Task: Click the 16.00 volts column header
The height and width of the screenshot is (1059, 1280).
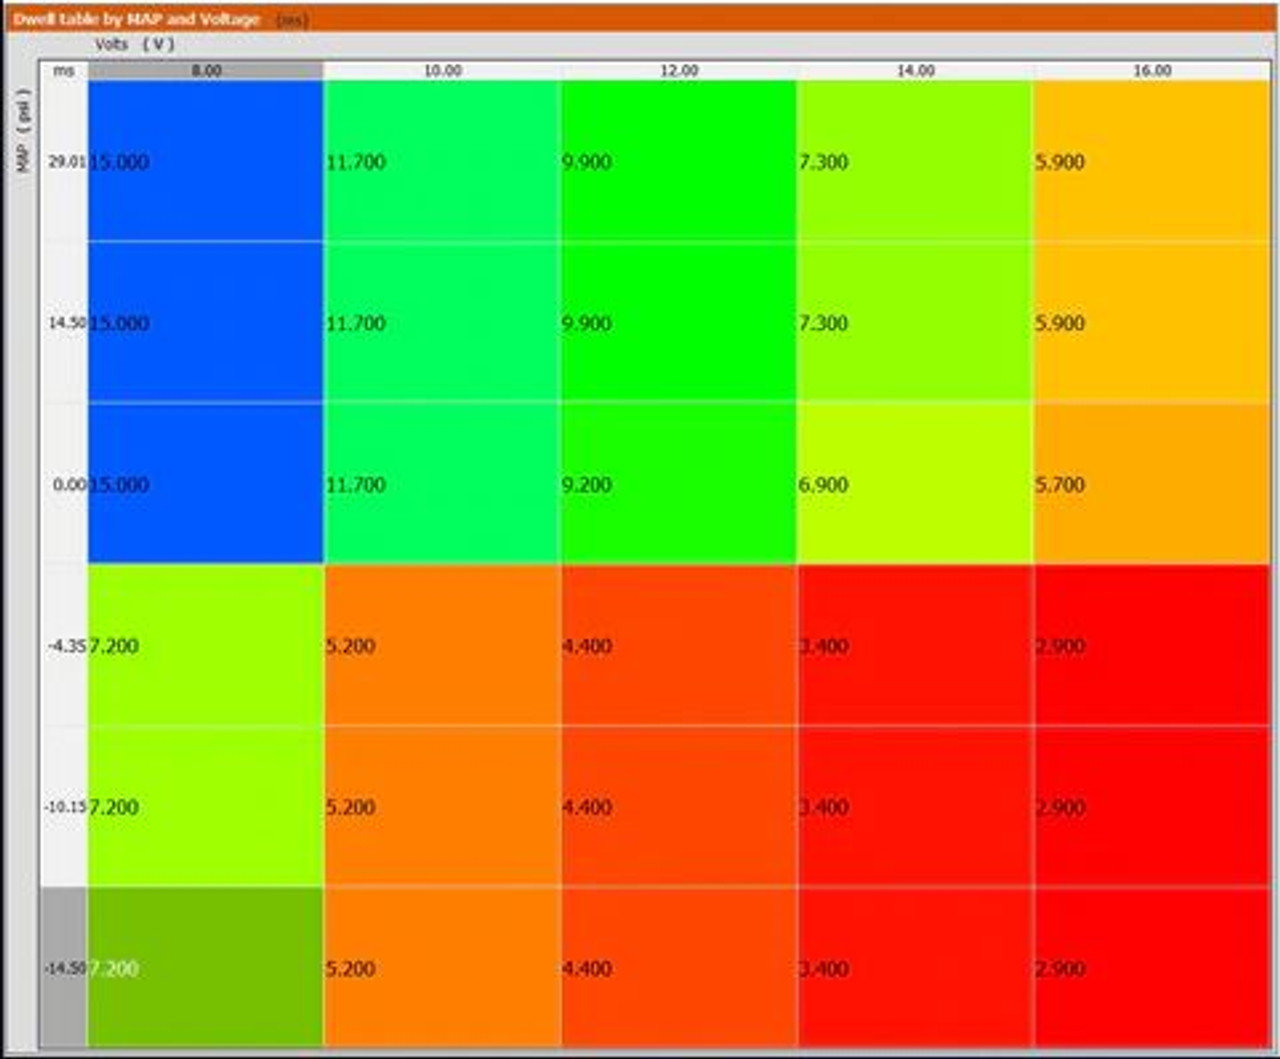Action: [1152, 70]
